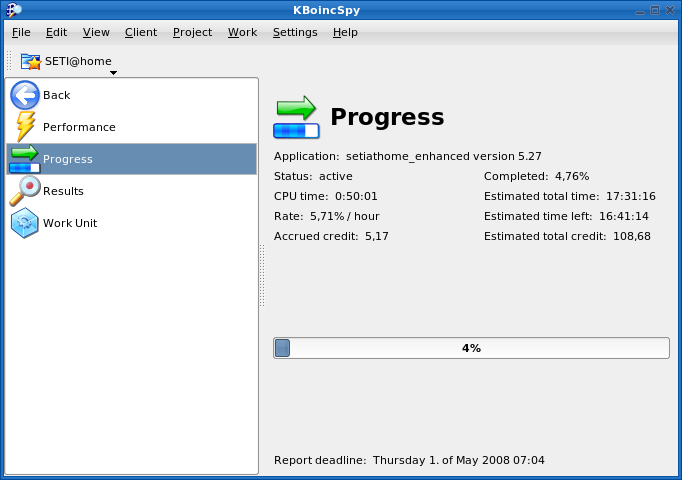Click the Accrued credit '5,17' value
682x480 pixels.
point(377,236)
